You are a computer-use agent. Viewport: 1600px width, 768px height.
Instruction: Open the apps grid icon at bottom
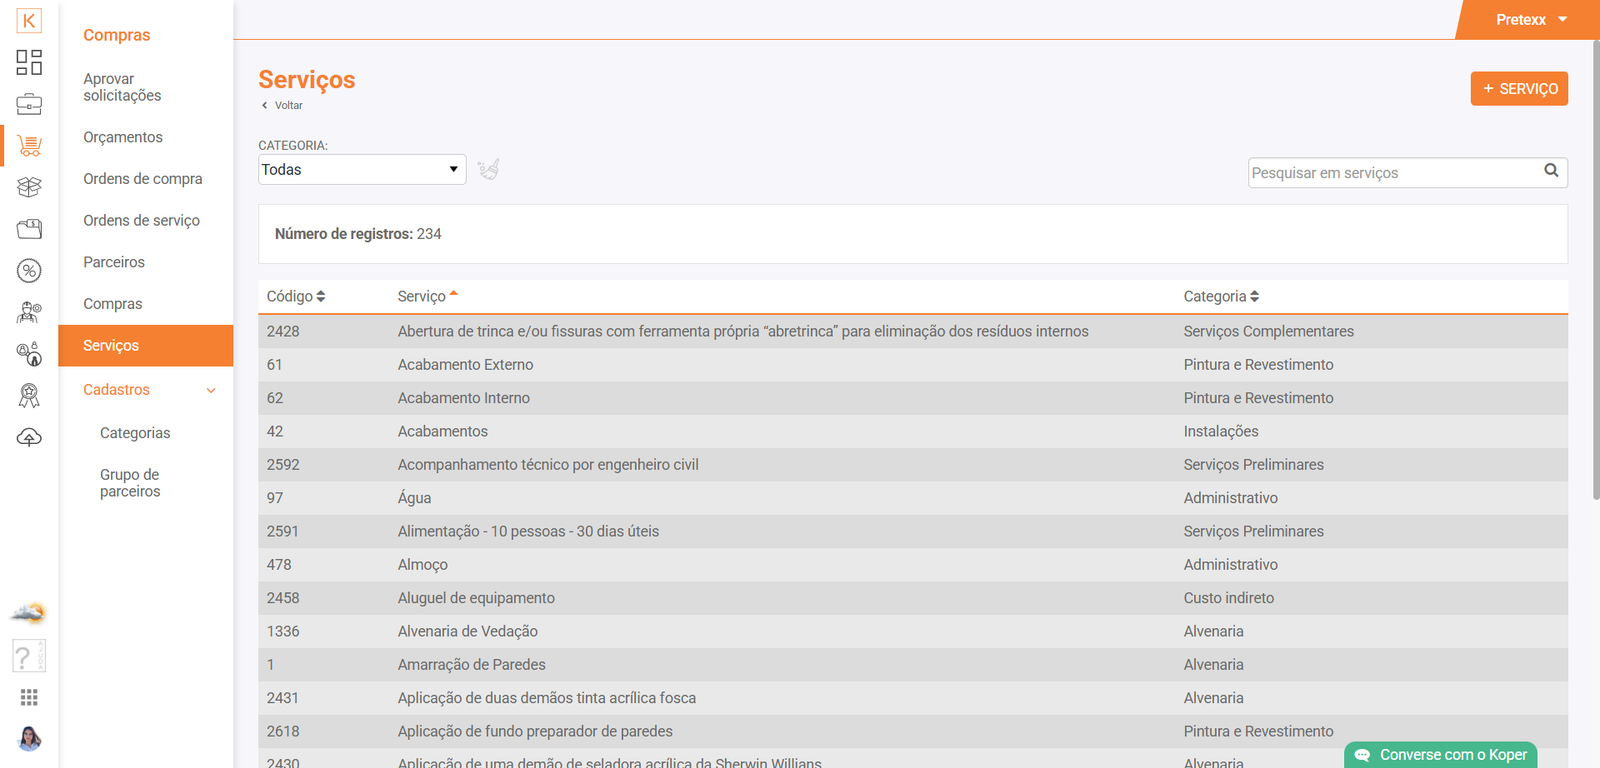click(x=29, y=697)
